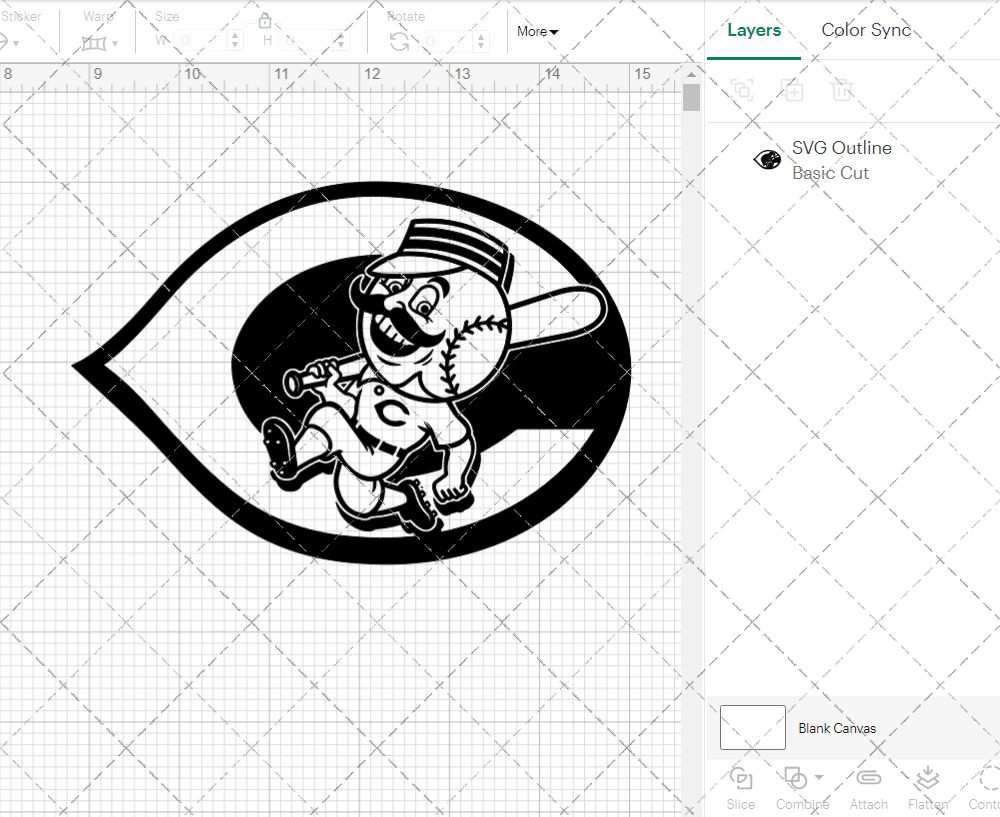The width and height of the screenshot is (1000, 817).
Task: Select the SVG Outline Basic Cut layer
Action: click(x=841, y=160)
